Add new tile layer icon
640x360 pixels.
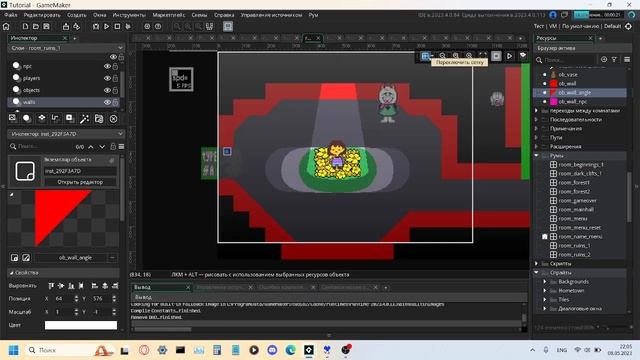pyautogui.click(x=42, y=118)
